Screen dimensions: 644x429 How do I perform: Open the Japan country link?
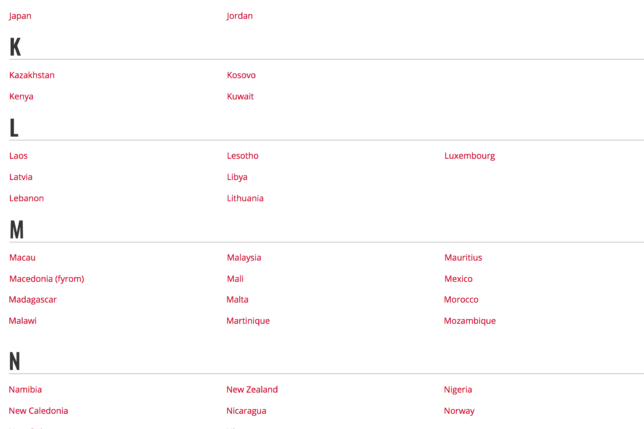click(20, 16)
